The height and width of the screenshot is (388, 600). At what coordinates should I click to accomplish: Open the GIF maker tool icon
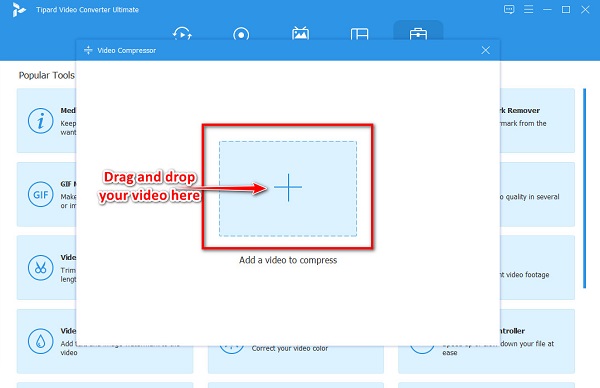(40, 194)
